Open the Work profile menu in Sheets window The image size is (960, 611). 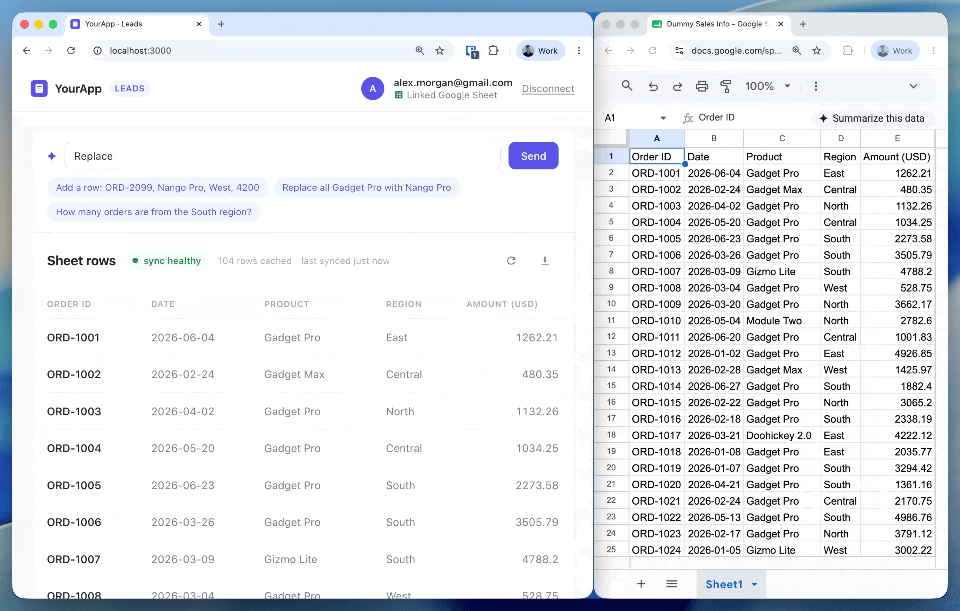click(x=894, y=51)
